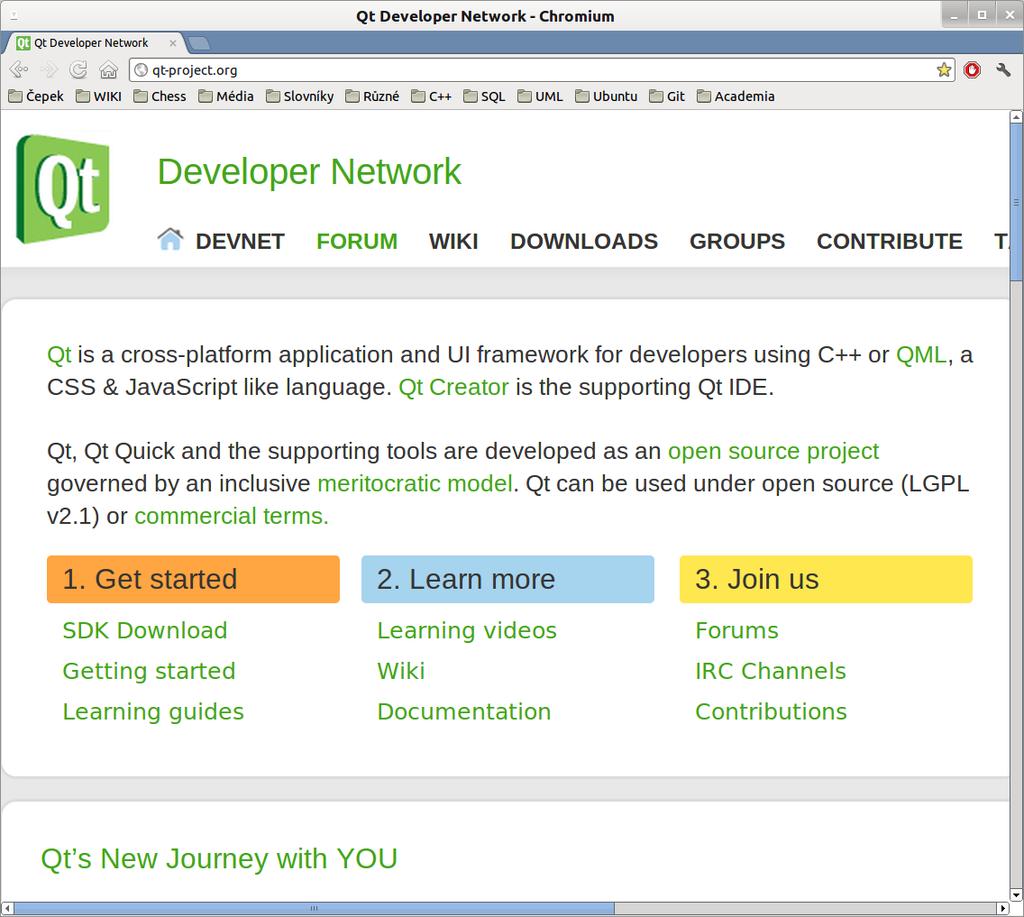This screenshot has height=917, width=1024.
Task: Open the open source project link
Action: pyautogui.click(x=773, y=451)
